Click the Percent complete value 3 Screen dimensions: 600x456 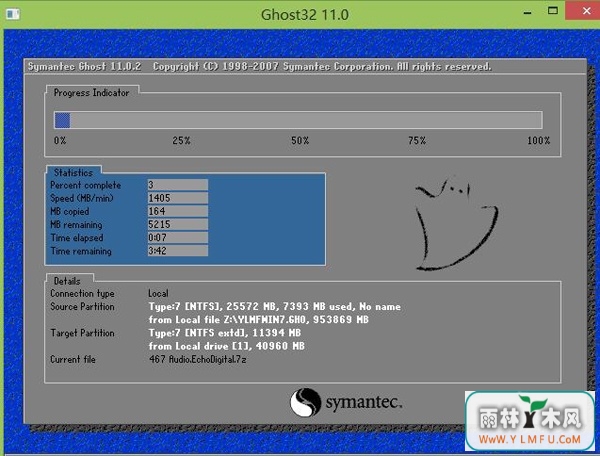click(x=178, y=185)
